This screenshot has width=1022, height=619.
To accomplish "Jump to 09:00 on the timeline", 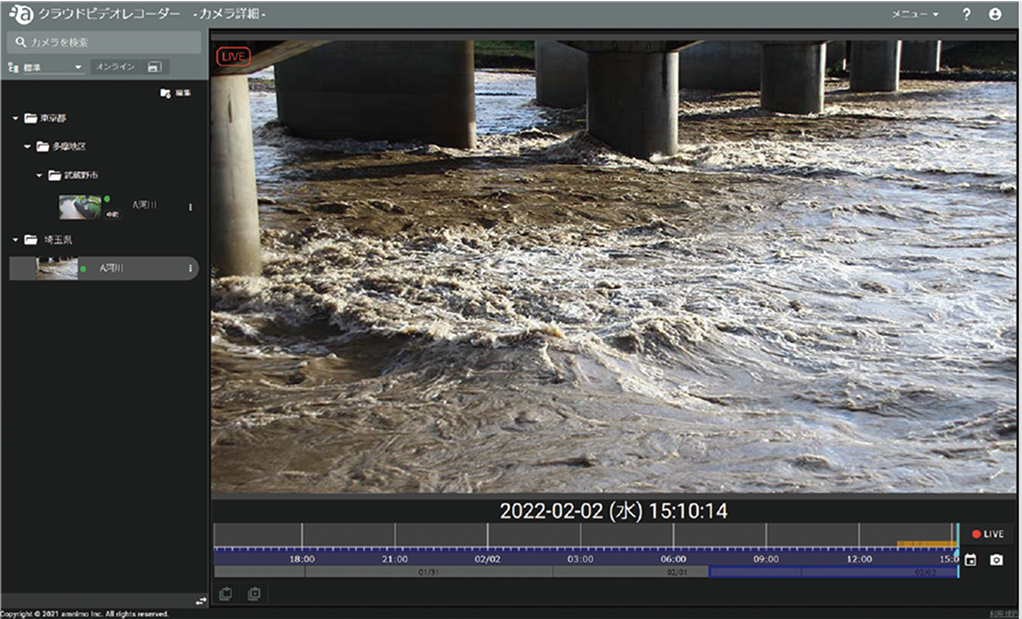I will pyautogui.click(x=766, y=559).
